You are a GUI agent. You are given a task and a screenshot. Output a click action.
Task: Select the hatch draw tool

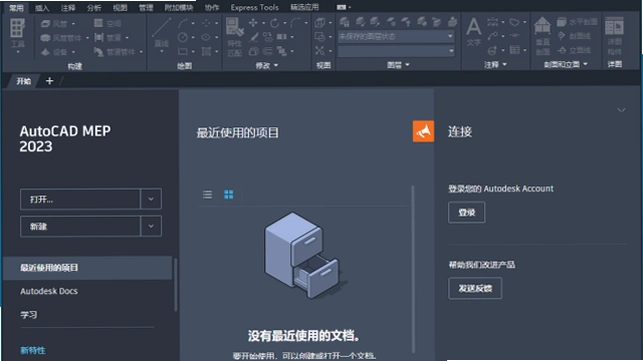206,52
